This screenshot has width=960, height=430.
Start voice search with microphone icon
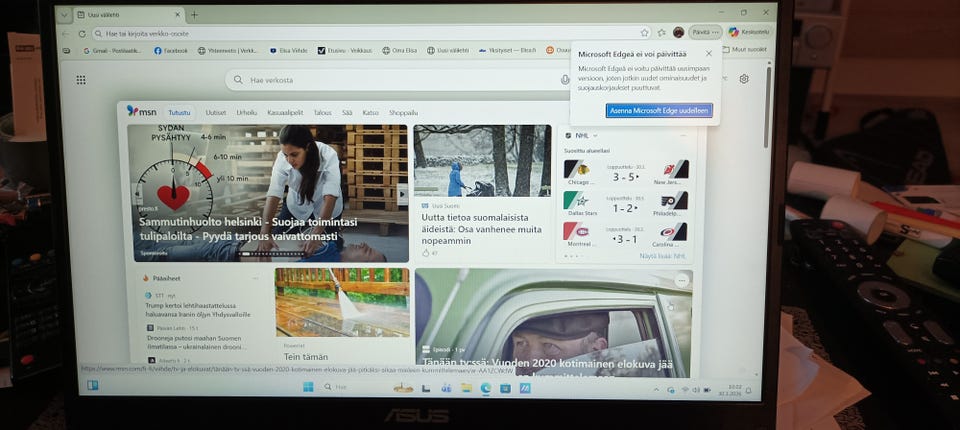tap(564, 80)
